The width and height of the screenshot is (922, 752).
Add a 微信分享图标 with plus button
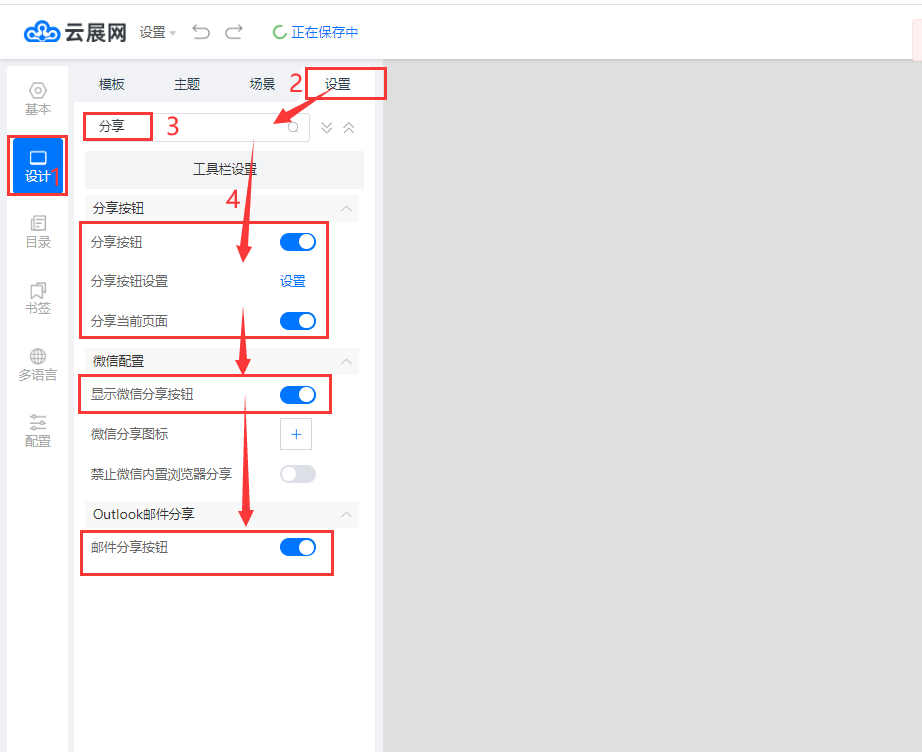tap(296, 435)
